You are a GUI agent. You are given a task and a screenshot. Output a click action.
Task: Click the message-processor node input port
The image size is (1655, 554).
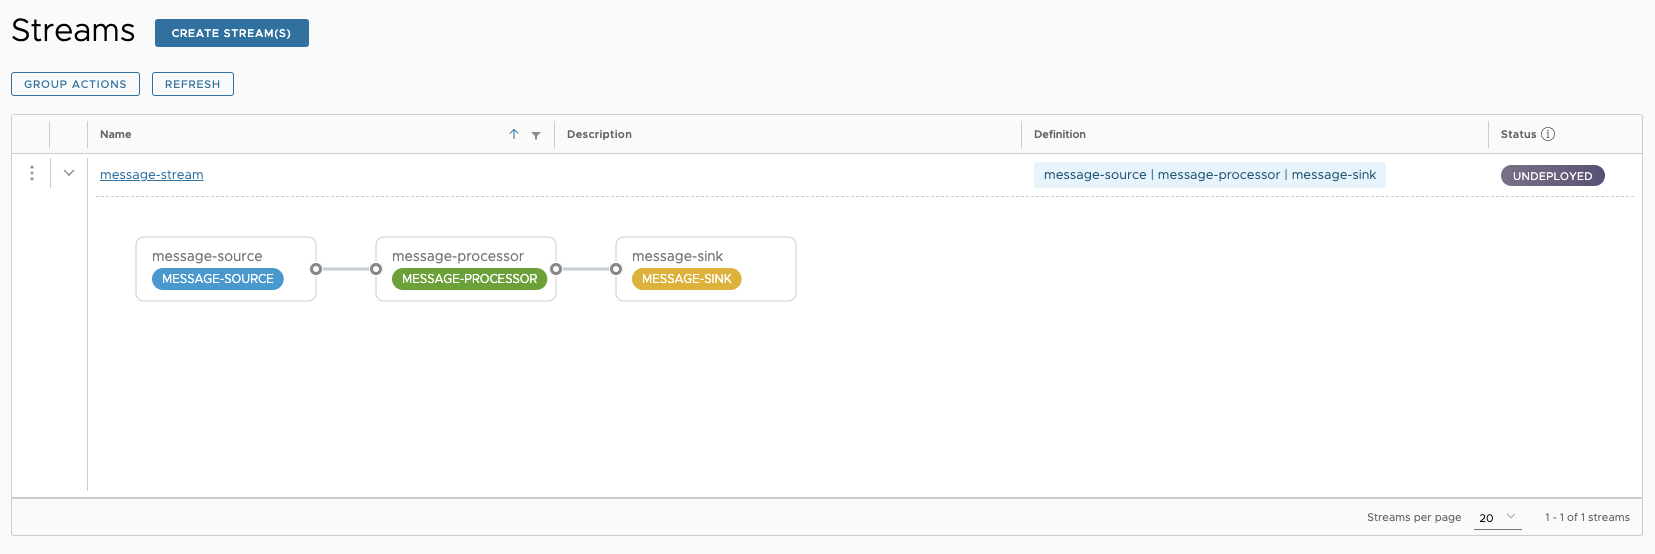click(376, 269)
